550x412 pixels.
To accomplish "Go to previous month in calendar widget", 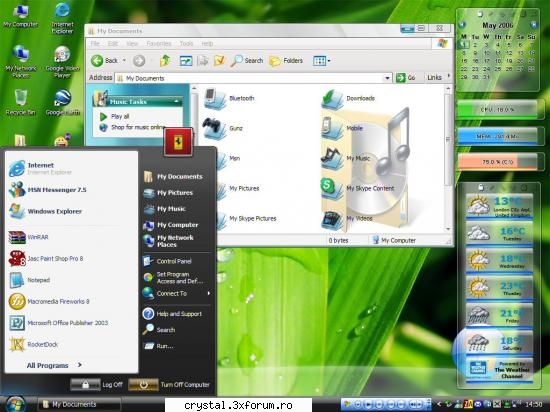I will click(462, 25).
